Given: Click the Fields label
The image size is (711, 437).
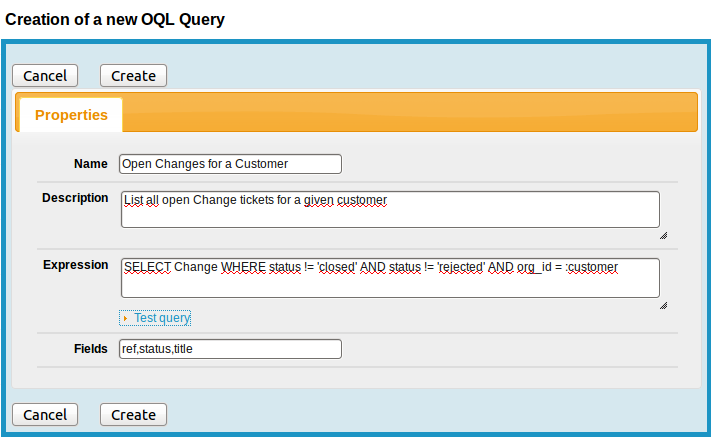Looking at the screenshot, I should coord(91,349).
